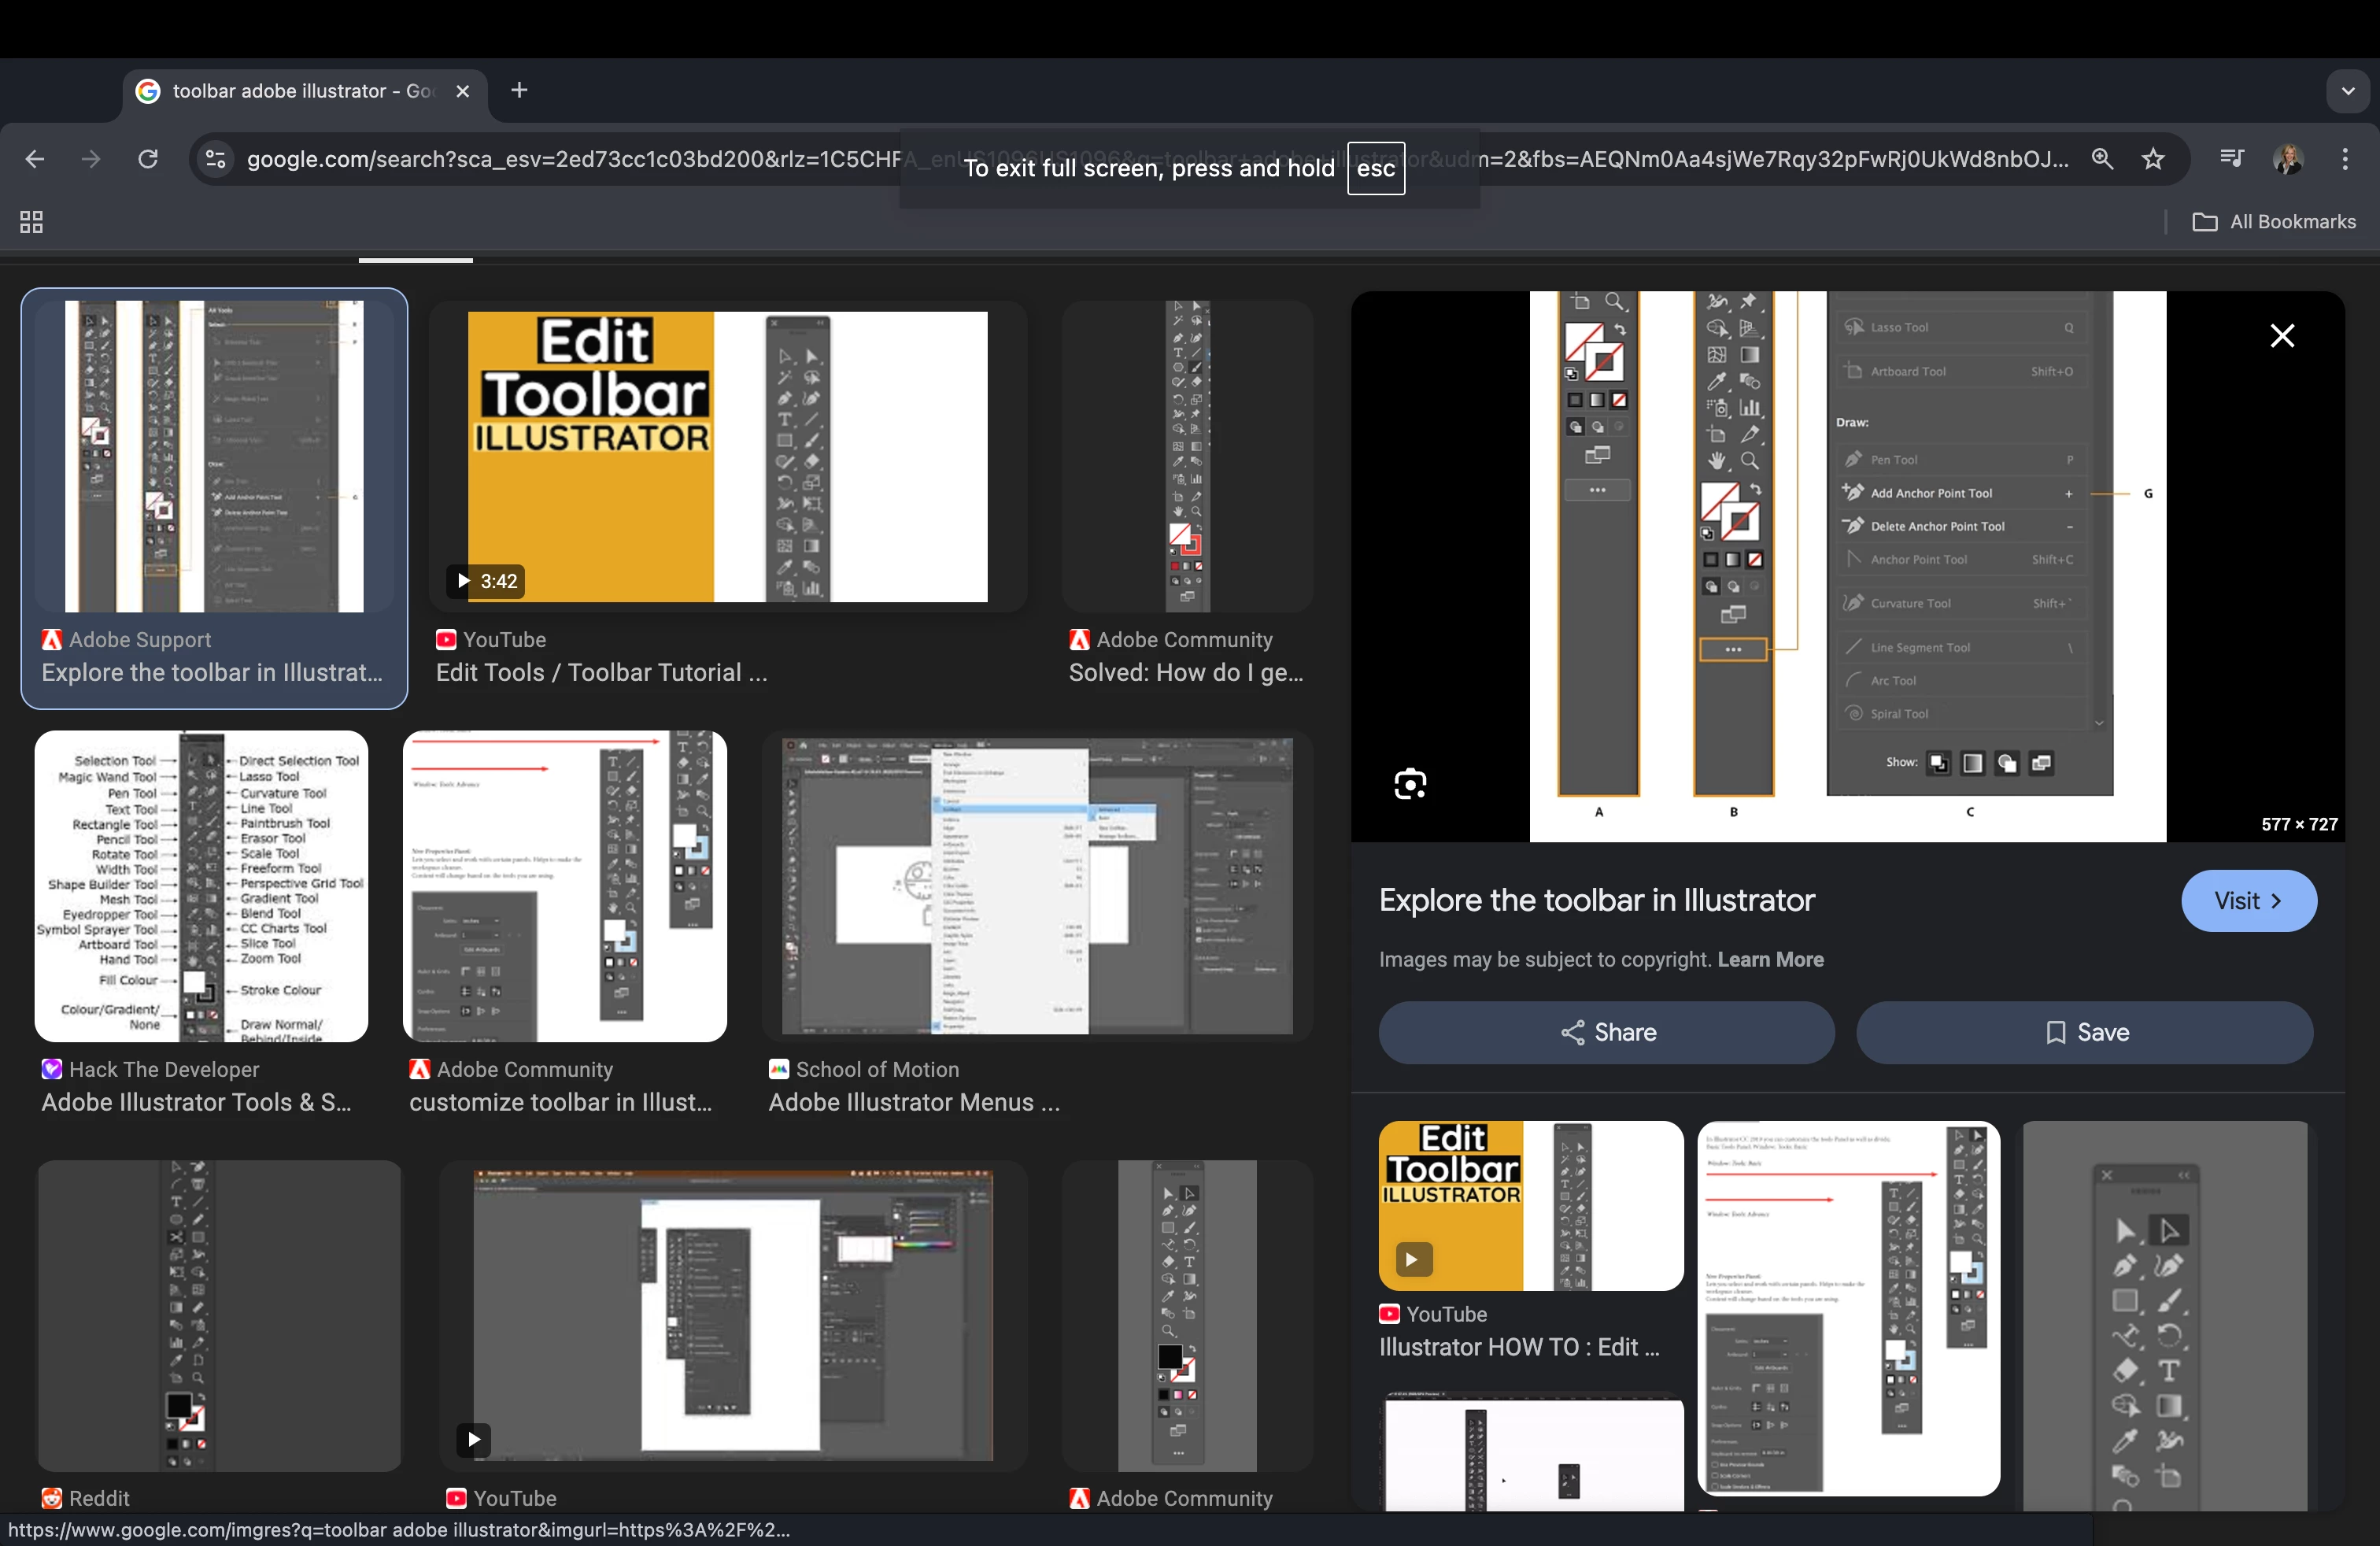Open the Learn More copyright link
Image resolution: width=2380 pixels, height=1546 pixels.
pos(1770,960)
